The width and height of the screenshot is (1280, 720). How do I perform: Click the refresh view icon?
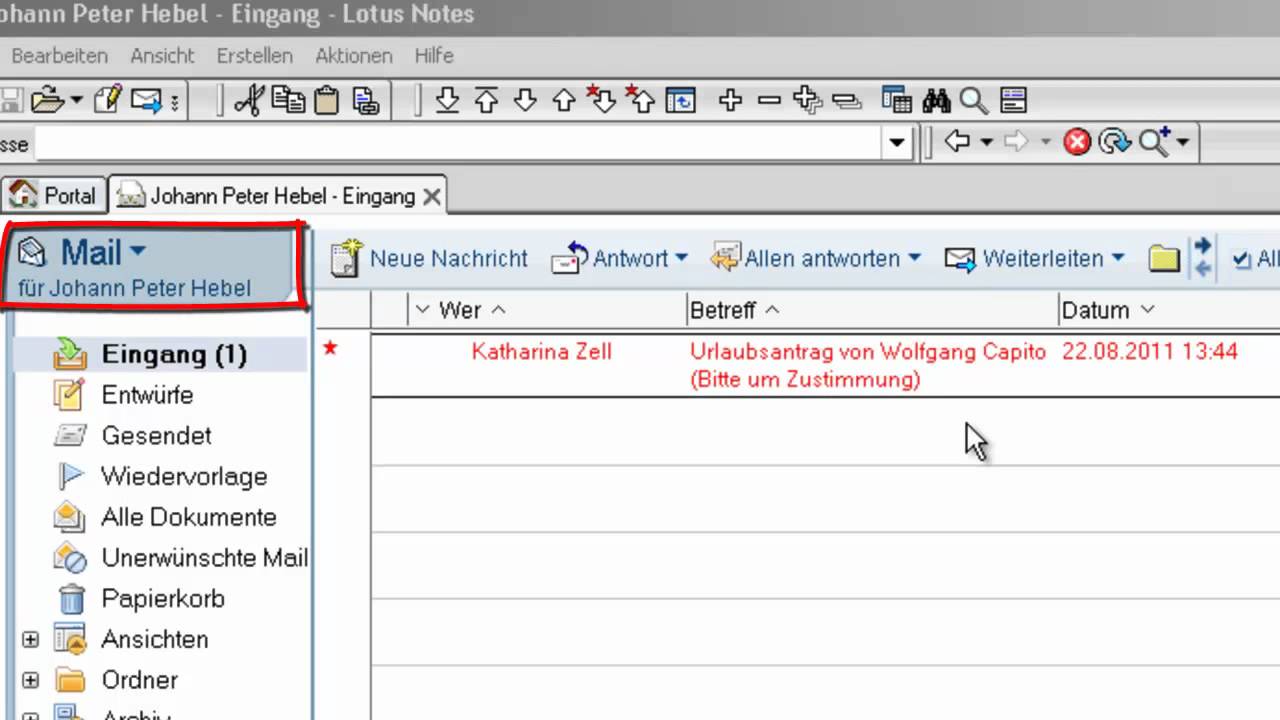click(x=681, y=100)
